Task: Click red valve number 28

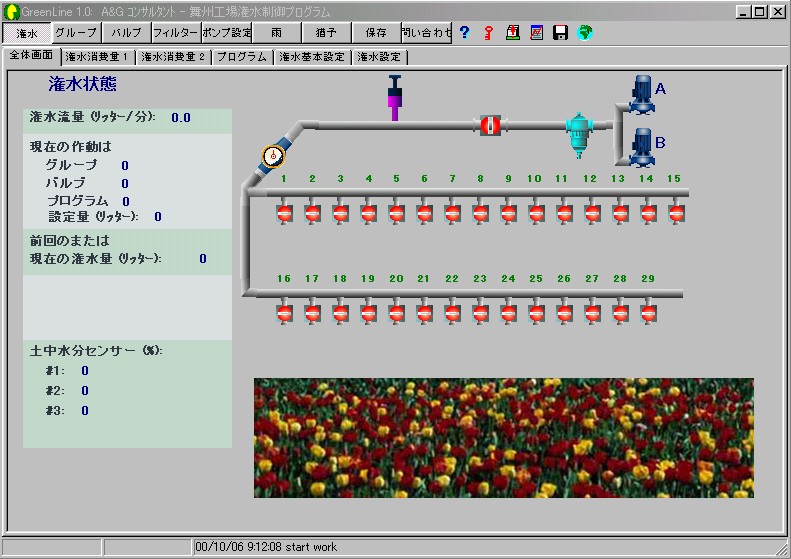Action: pyautogui.click(x=620, y=313)
